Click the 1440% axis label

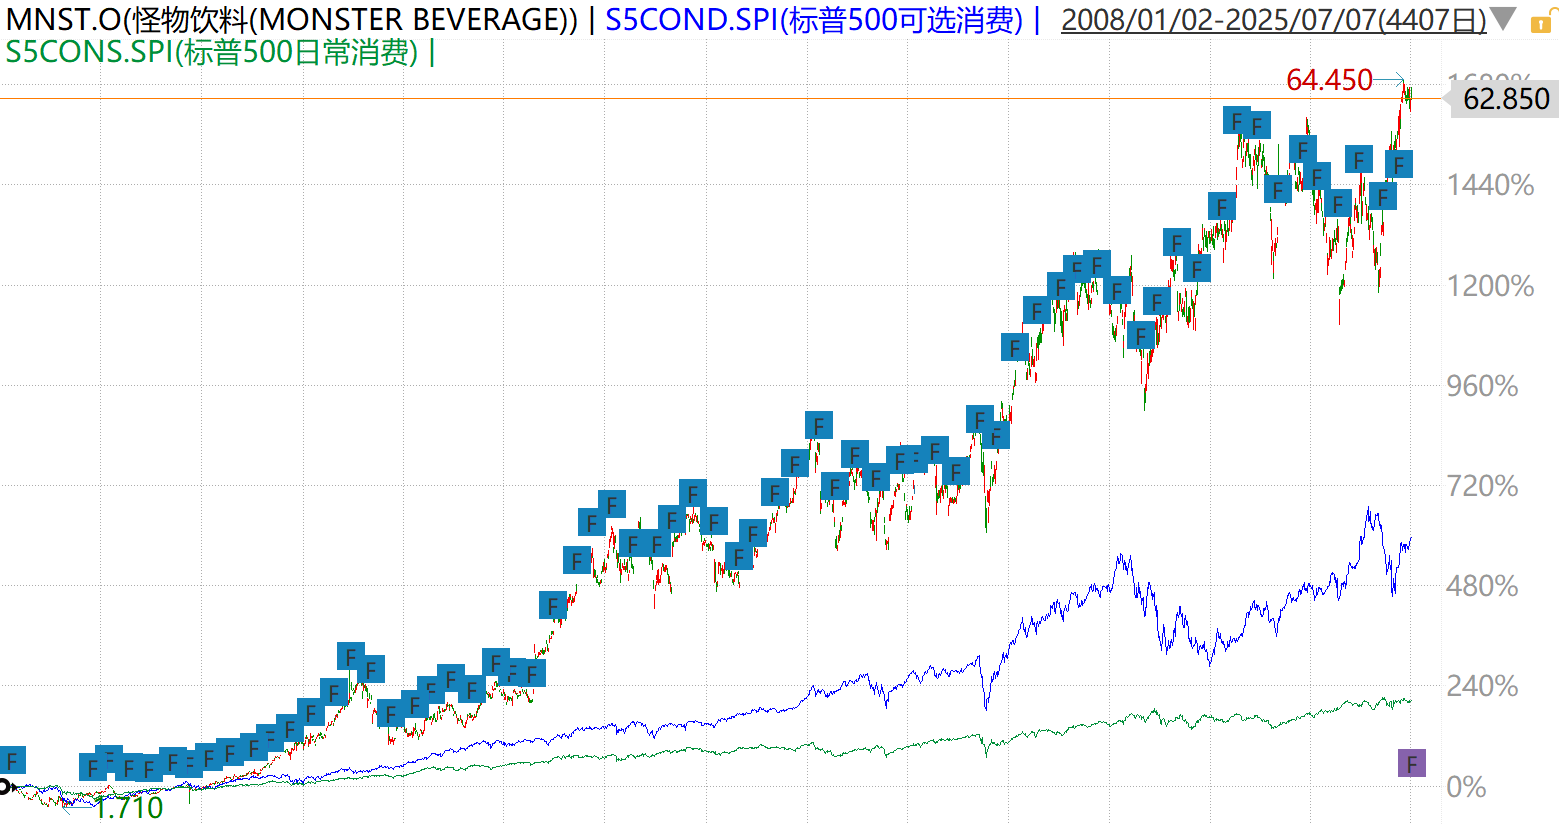1490,185
